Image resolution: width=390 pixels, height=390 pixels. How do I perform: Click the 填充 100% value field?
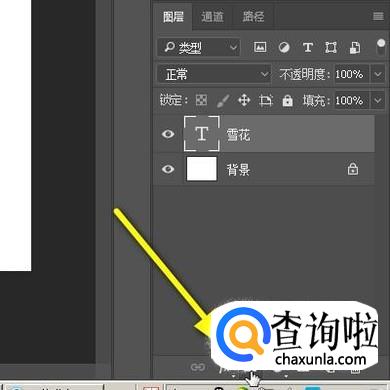pyautogui.click(x=351, y=100)
